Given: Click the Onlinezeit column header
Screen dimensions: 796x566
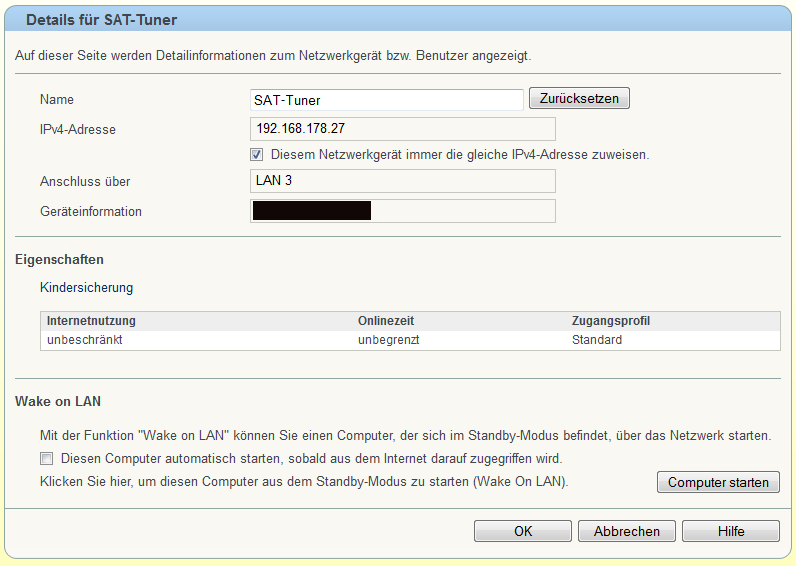Looking at the screenshot, I should (x=386, y=321).
